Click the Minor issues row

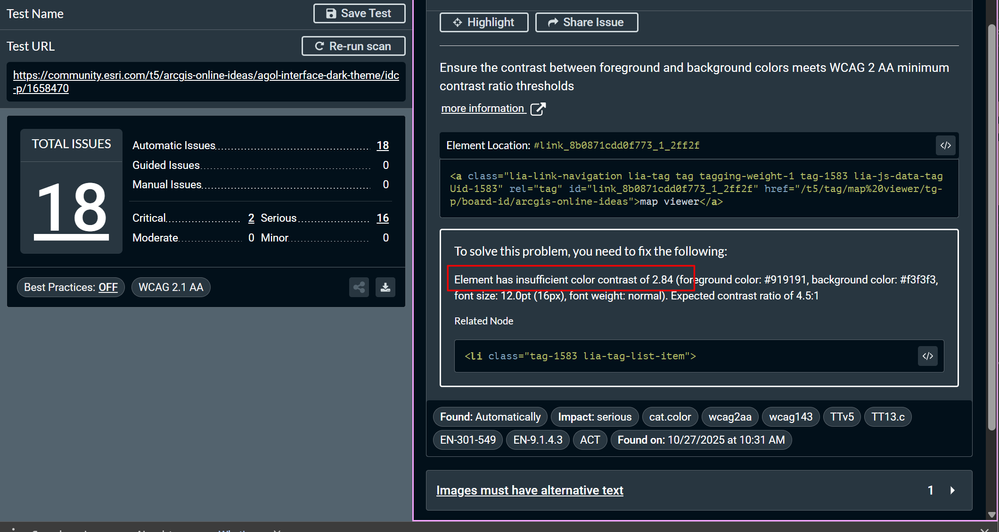click(325, 238)
